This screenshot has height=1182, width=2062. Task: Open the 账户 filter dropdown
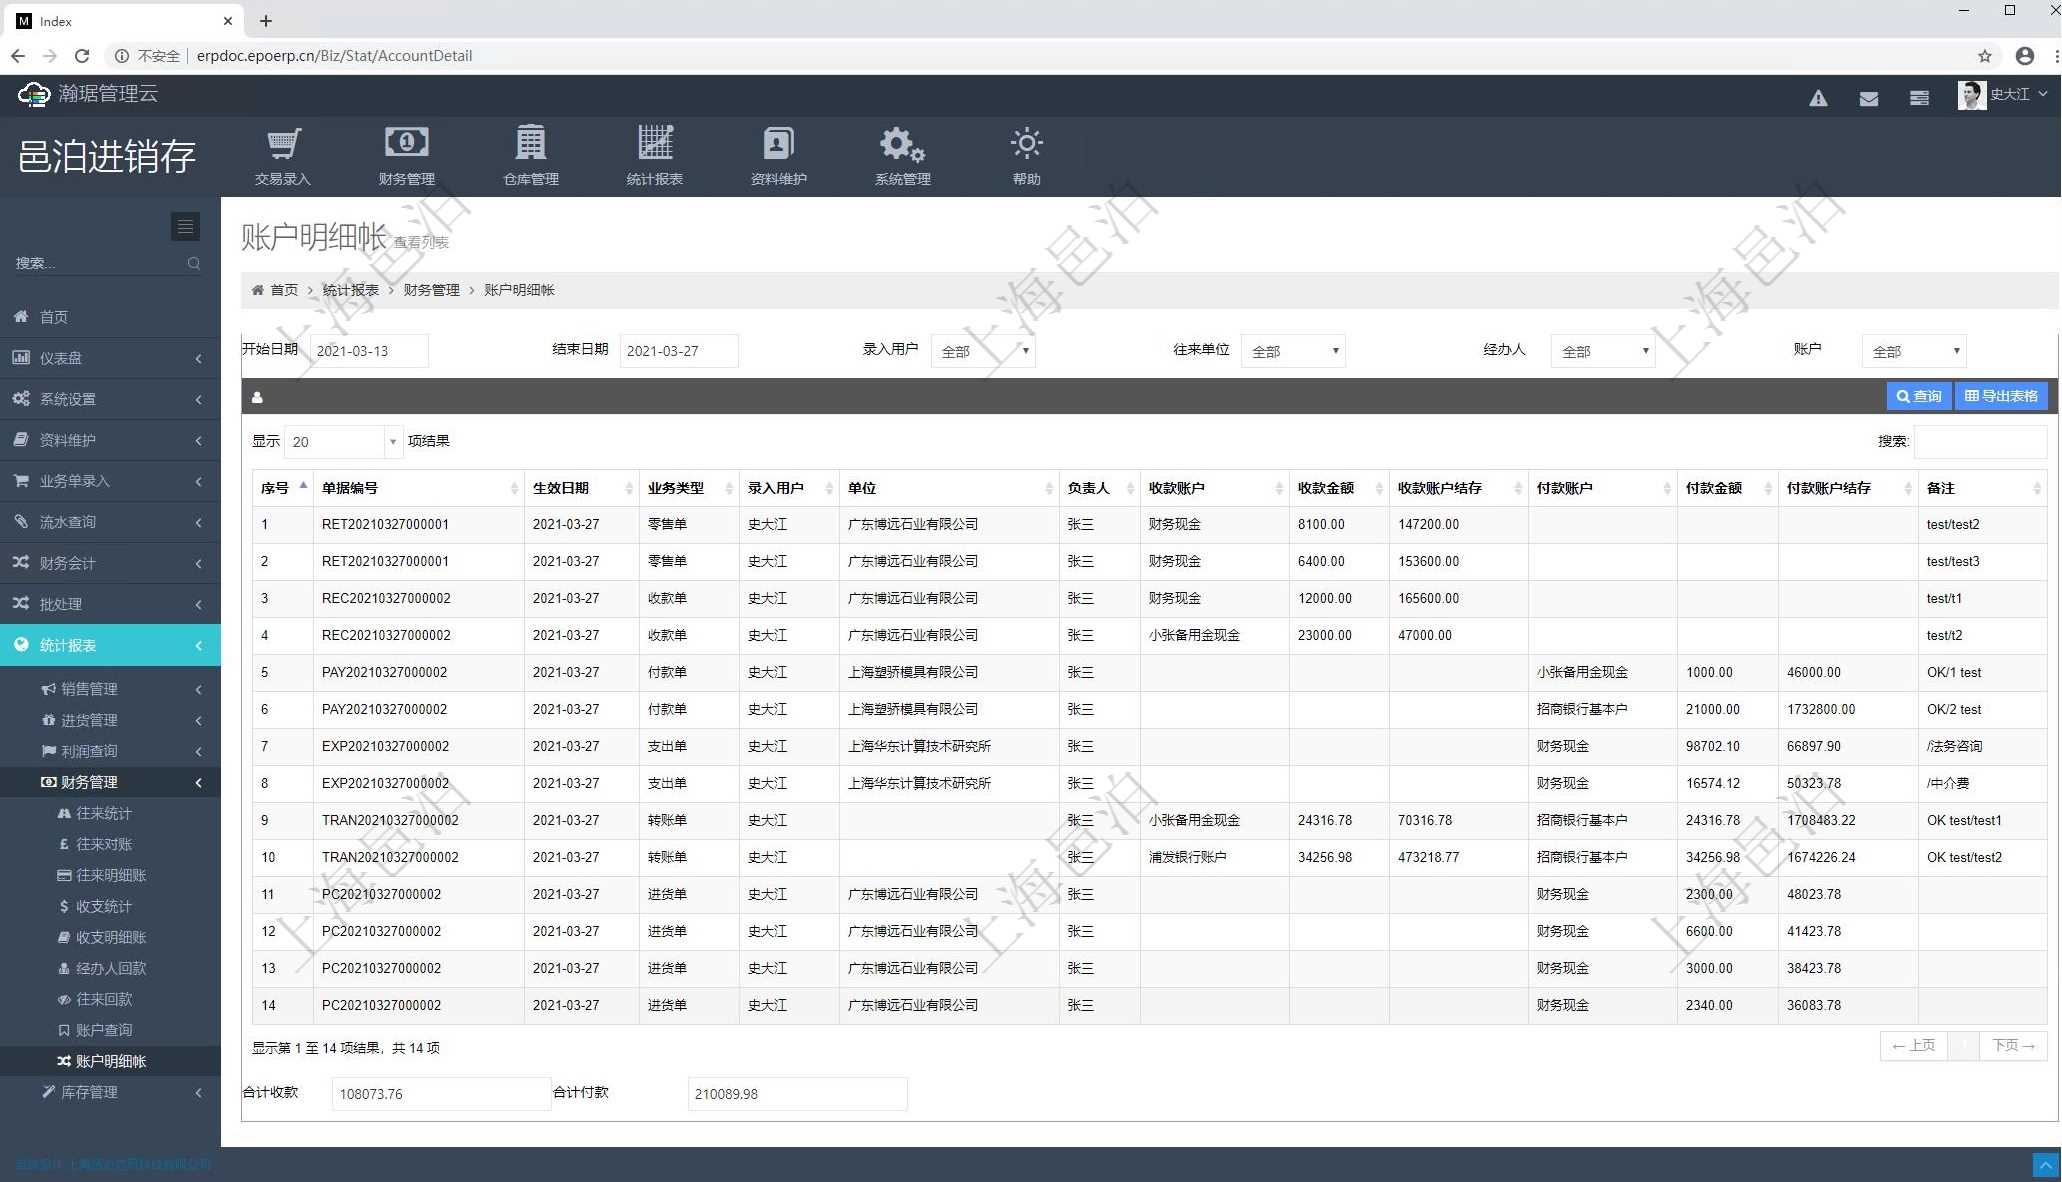(1913, 351)
